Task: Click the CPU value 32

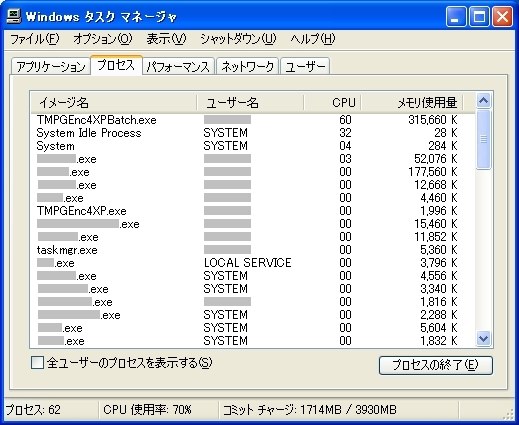Action: pyautogui.click(x=345, y=133)
